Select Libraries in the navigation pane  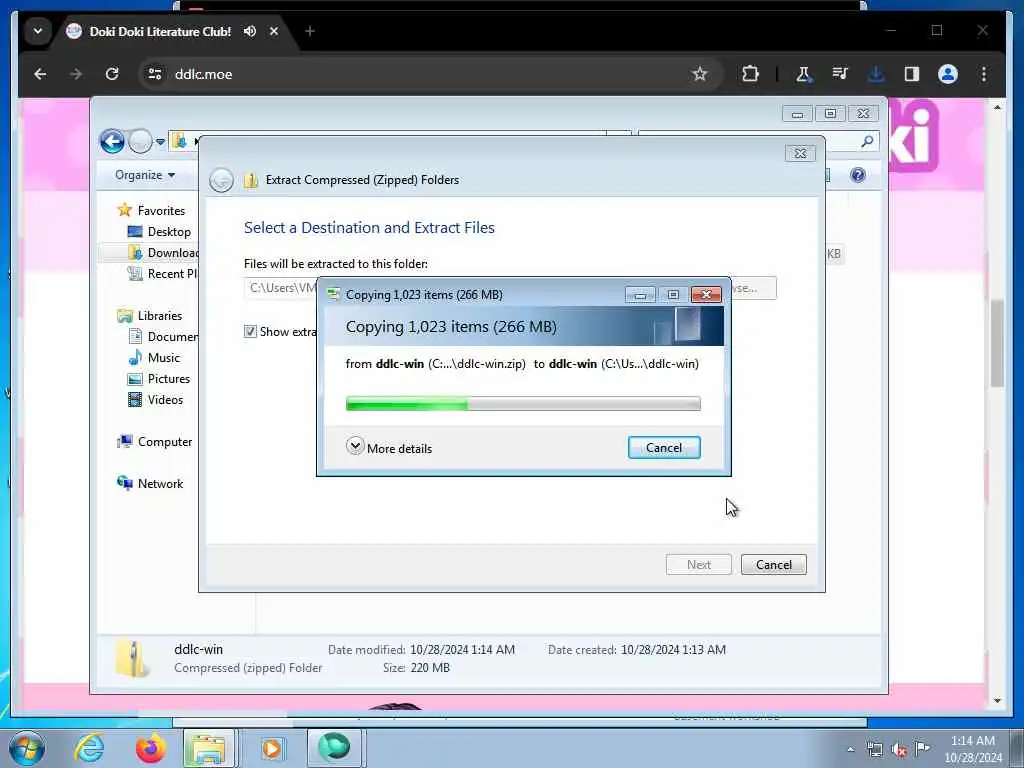pyautogui.click(x=150, y=315)
